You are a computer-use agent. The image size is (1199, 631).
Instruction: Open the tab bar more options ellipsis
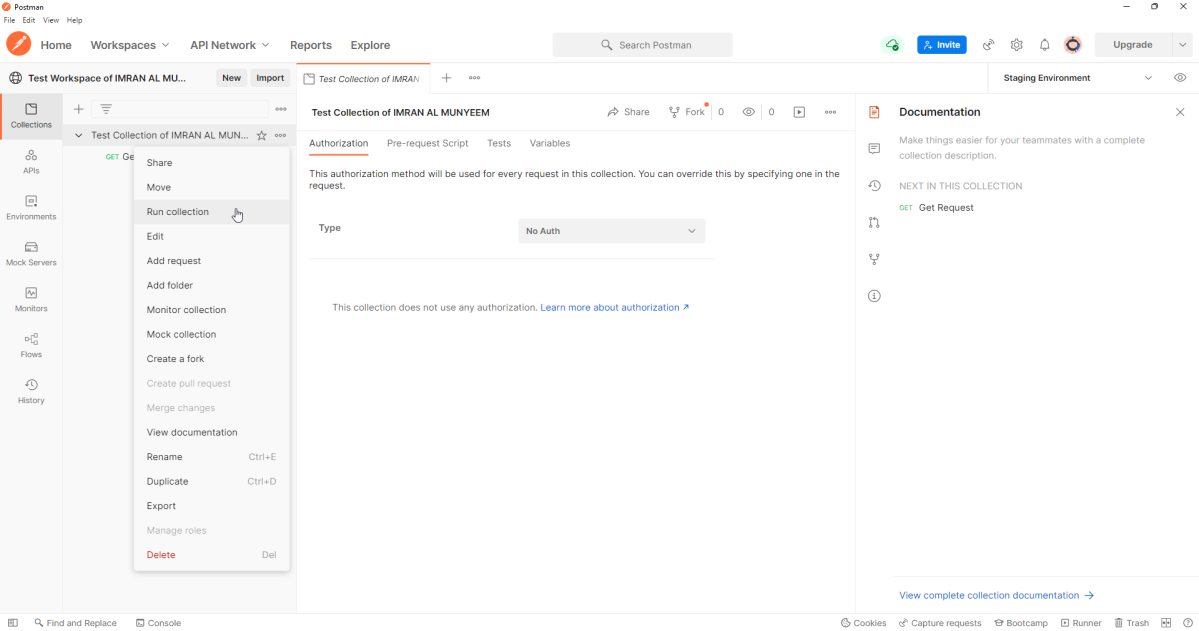[474, 78]
